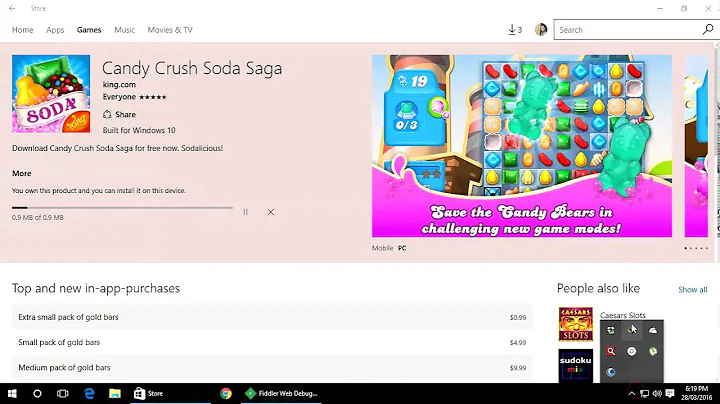720x404 pixels.
Task: Open the sudoku mix app tile
Action: (x=576, y=365)
